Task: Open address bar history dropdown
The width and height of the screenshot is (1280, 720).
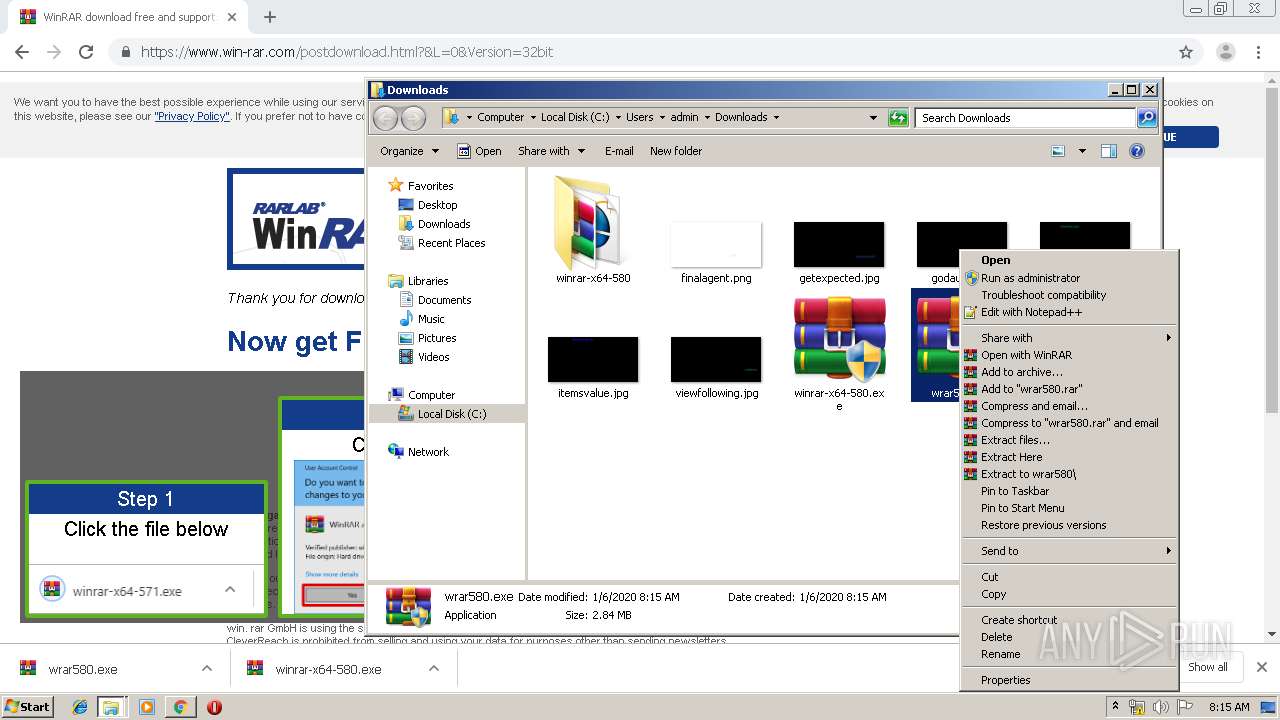Action: coord(873,118)
